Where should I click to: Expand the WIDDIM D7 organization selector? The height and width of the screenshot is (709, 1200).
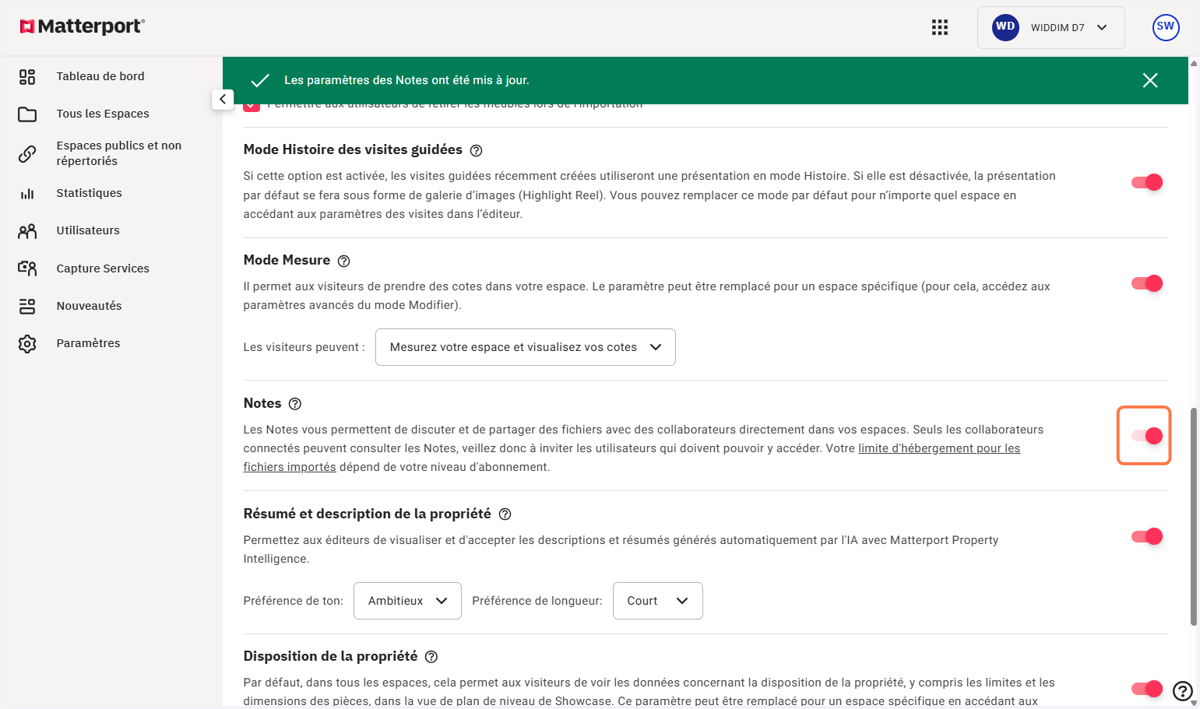coord(1051,28)
